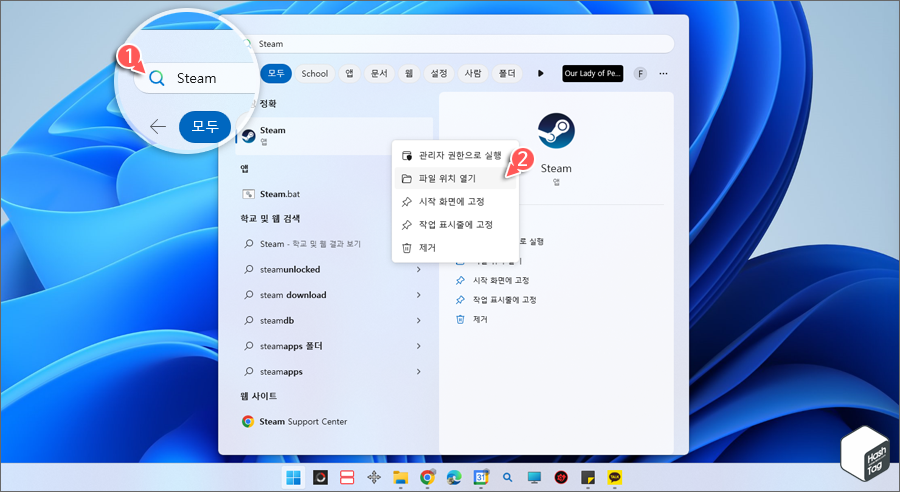Switch to the 앱 filter tab
The width and height of the screenshot is (900, 492).
coord(349,73)
